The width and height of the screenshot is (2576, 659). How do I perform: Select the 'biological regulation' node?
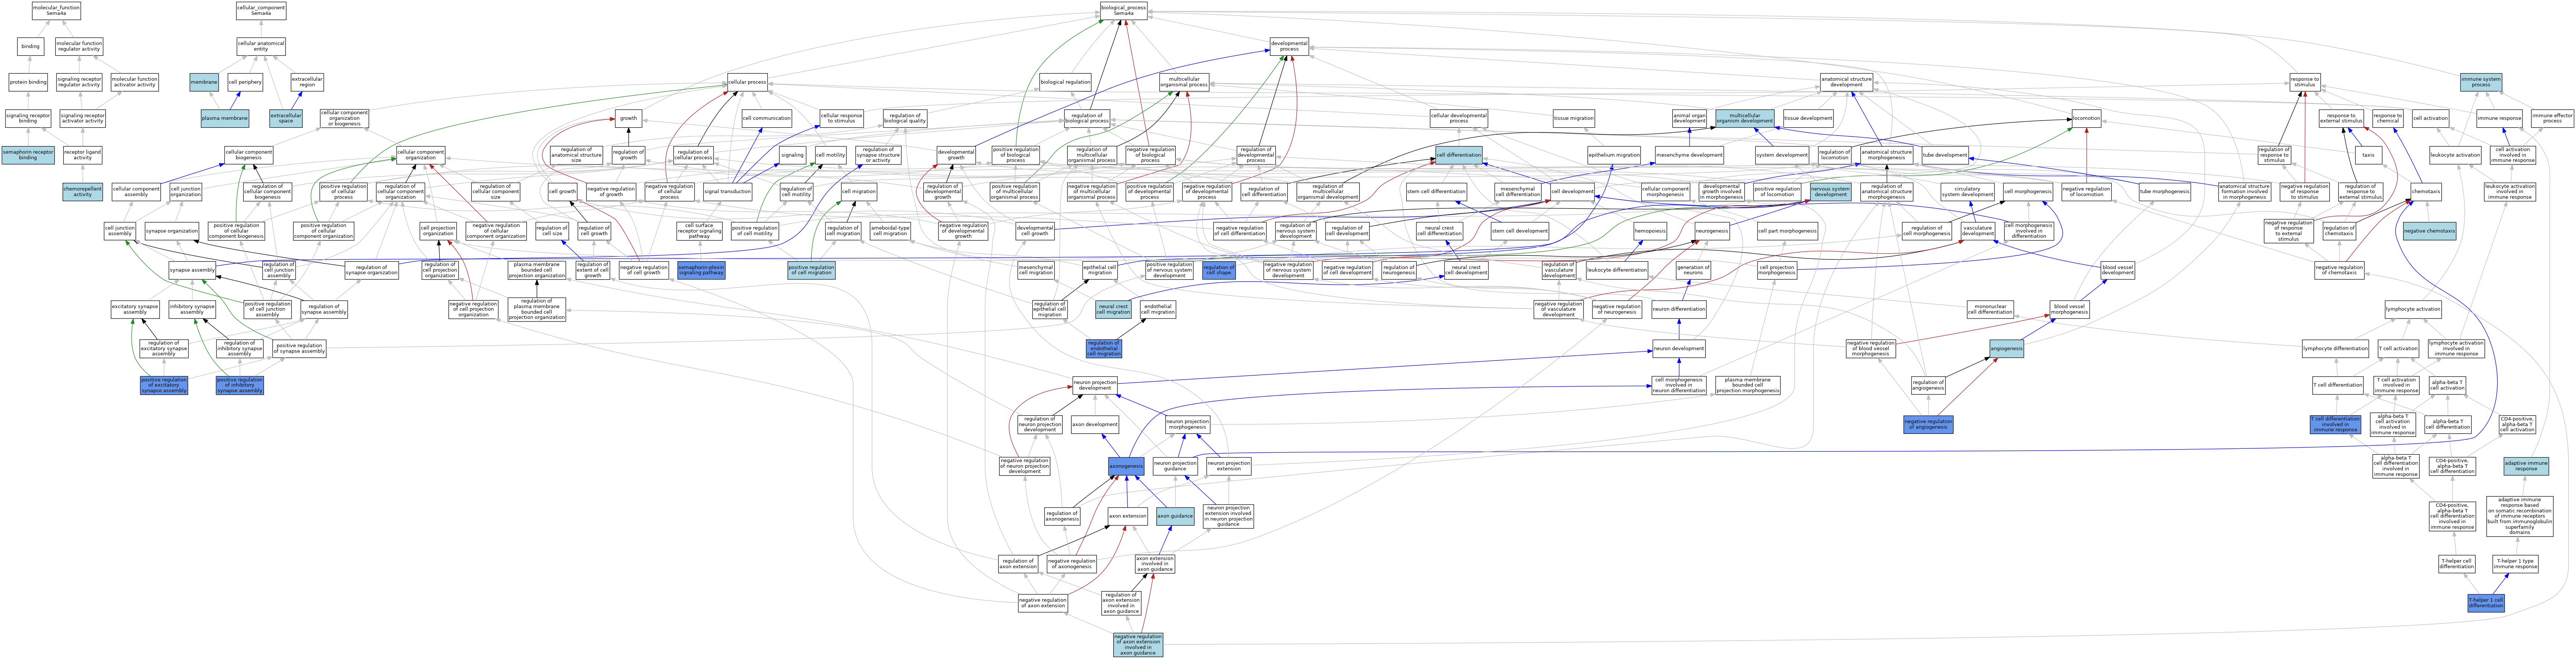[1065, 82]
